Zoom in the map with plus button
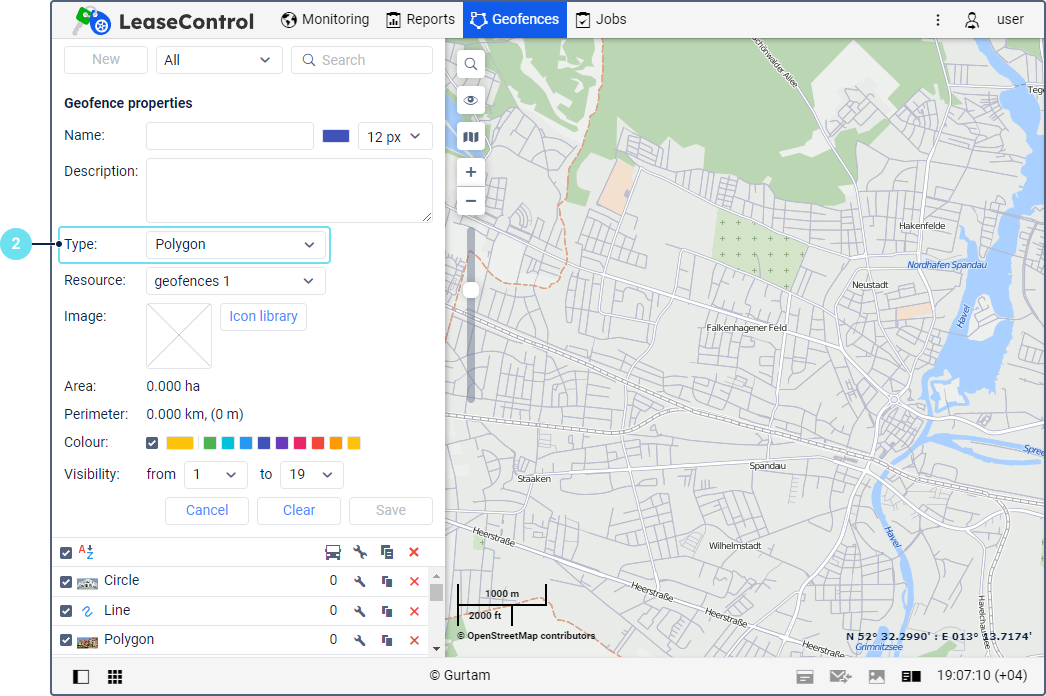 tap(471, 172)
